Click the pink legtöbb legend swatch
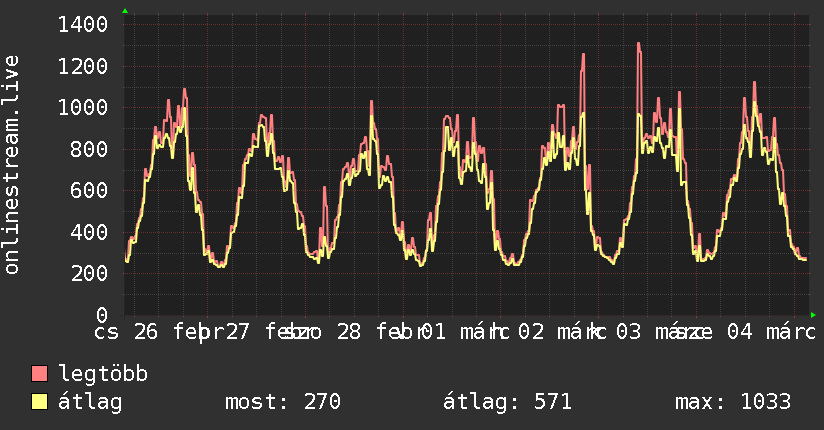The width and height of the screenshot is (824, 430). coord(39,373)
